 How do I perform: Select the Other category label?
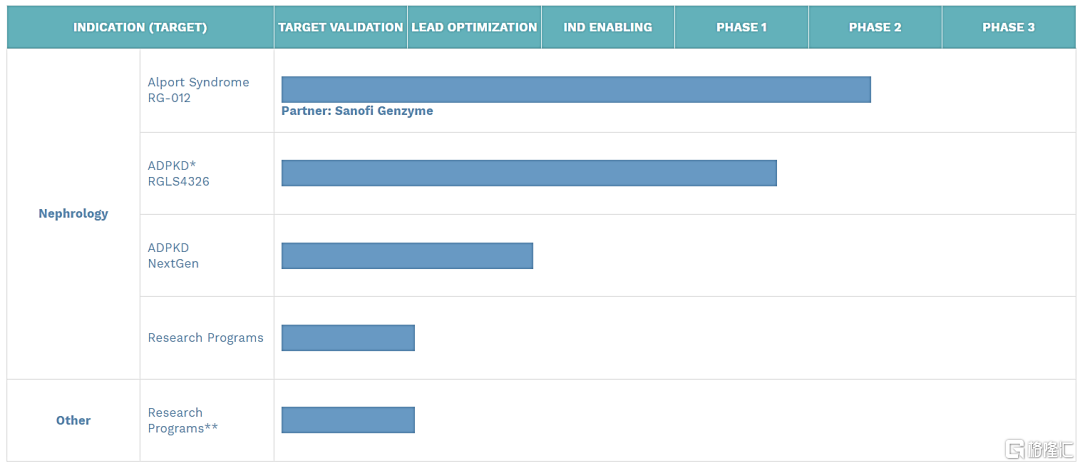[x=73, y=421]
